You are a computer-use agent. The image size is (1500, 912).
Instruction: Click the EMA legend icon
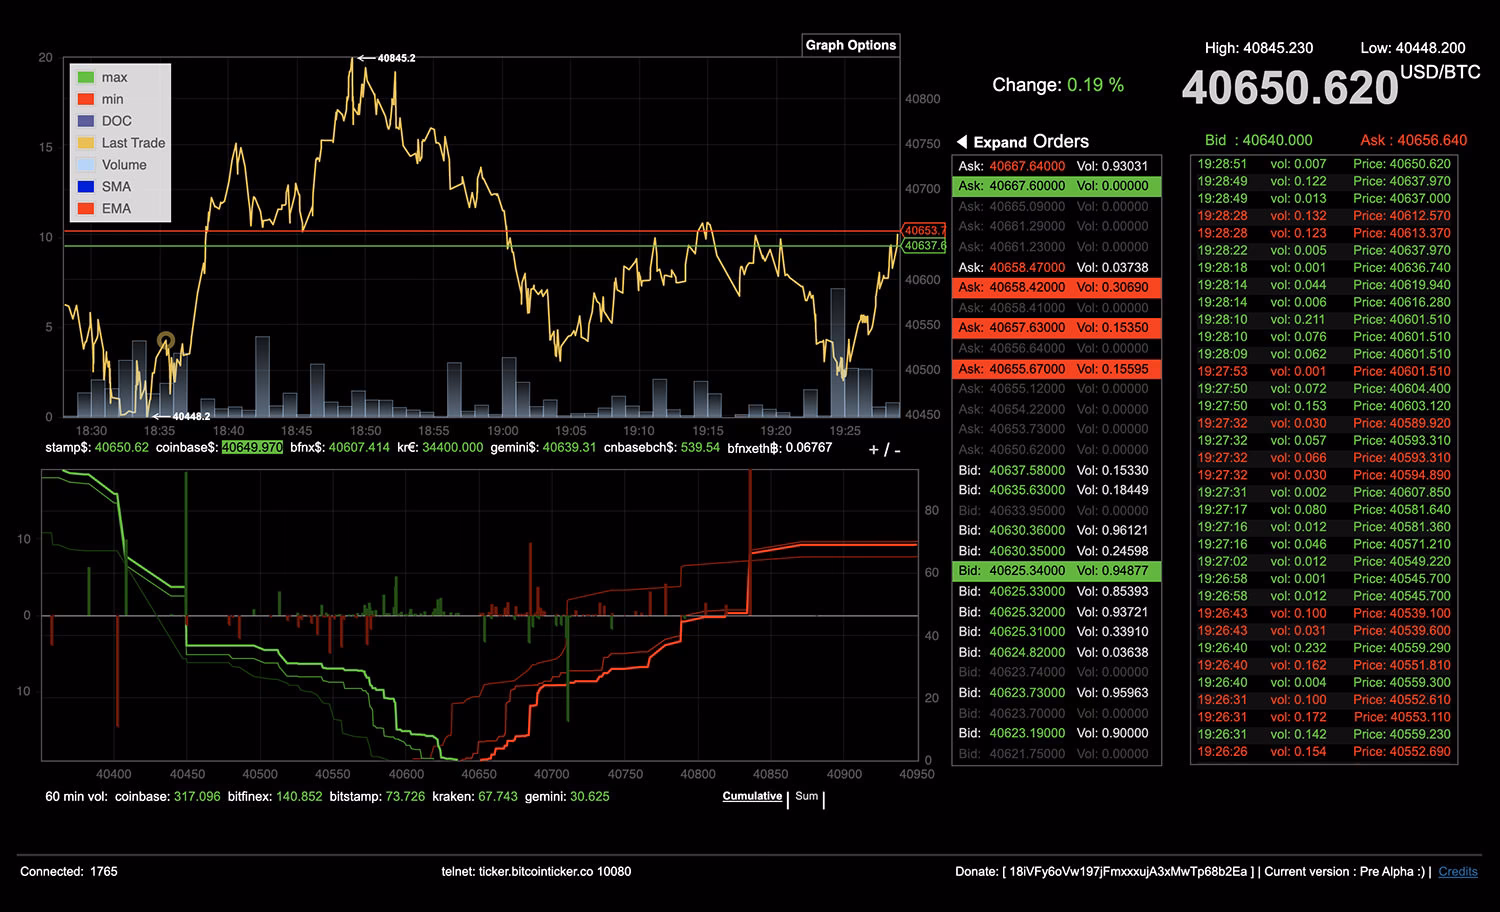[86, 208]
